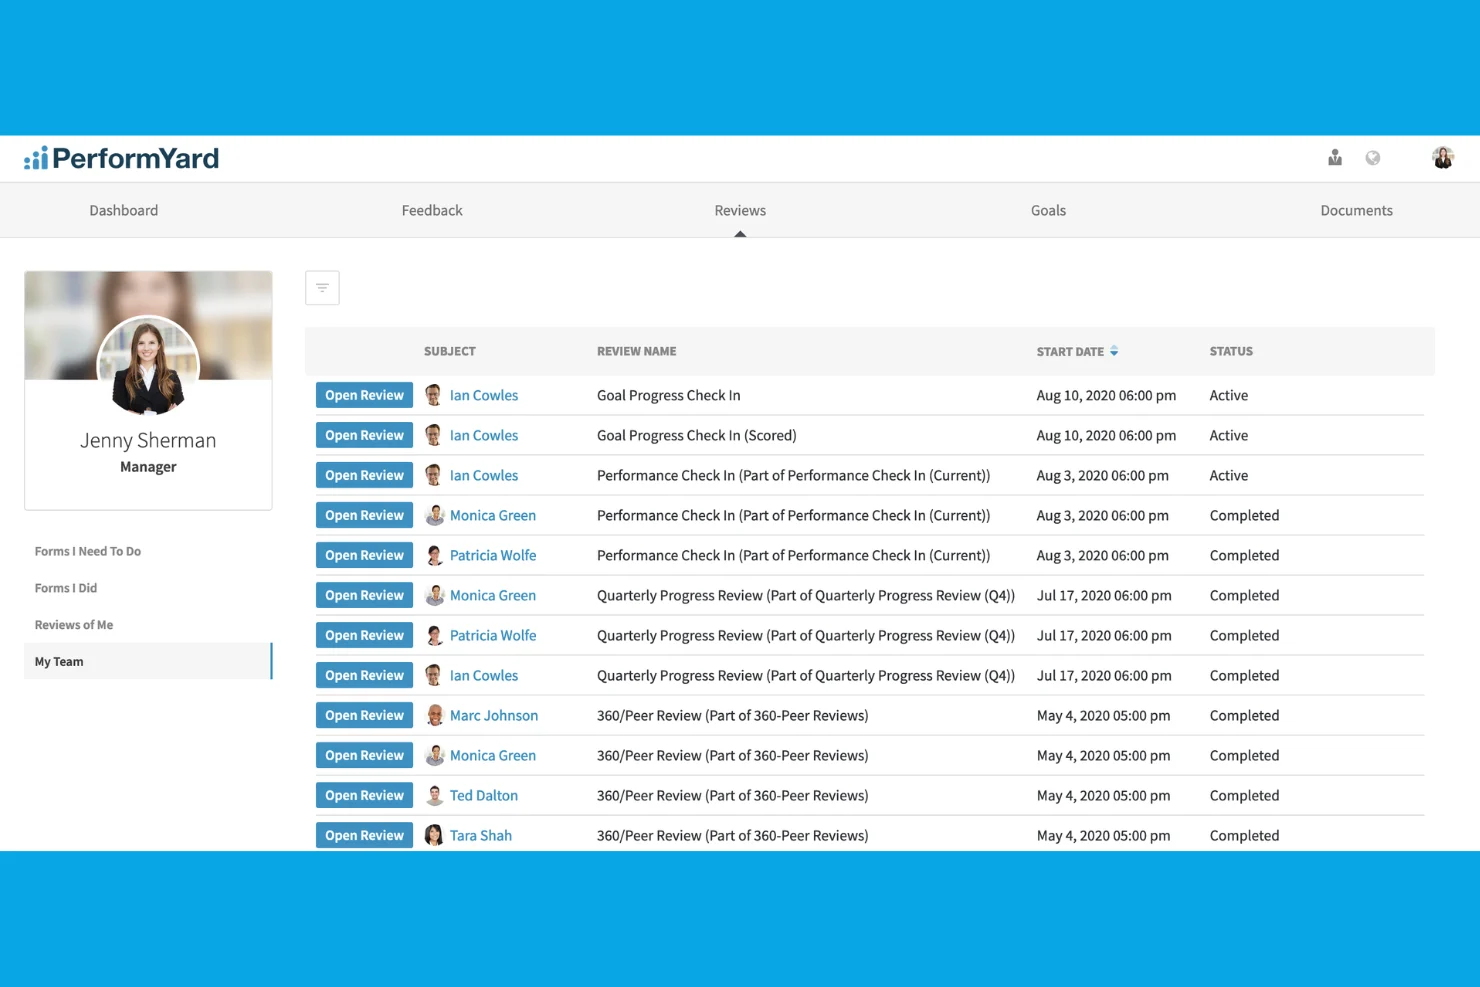Screen dimensions: 1480x987
Task: Click Ian Cowles' avatar in the first row
Action: [434, 395]
